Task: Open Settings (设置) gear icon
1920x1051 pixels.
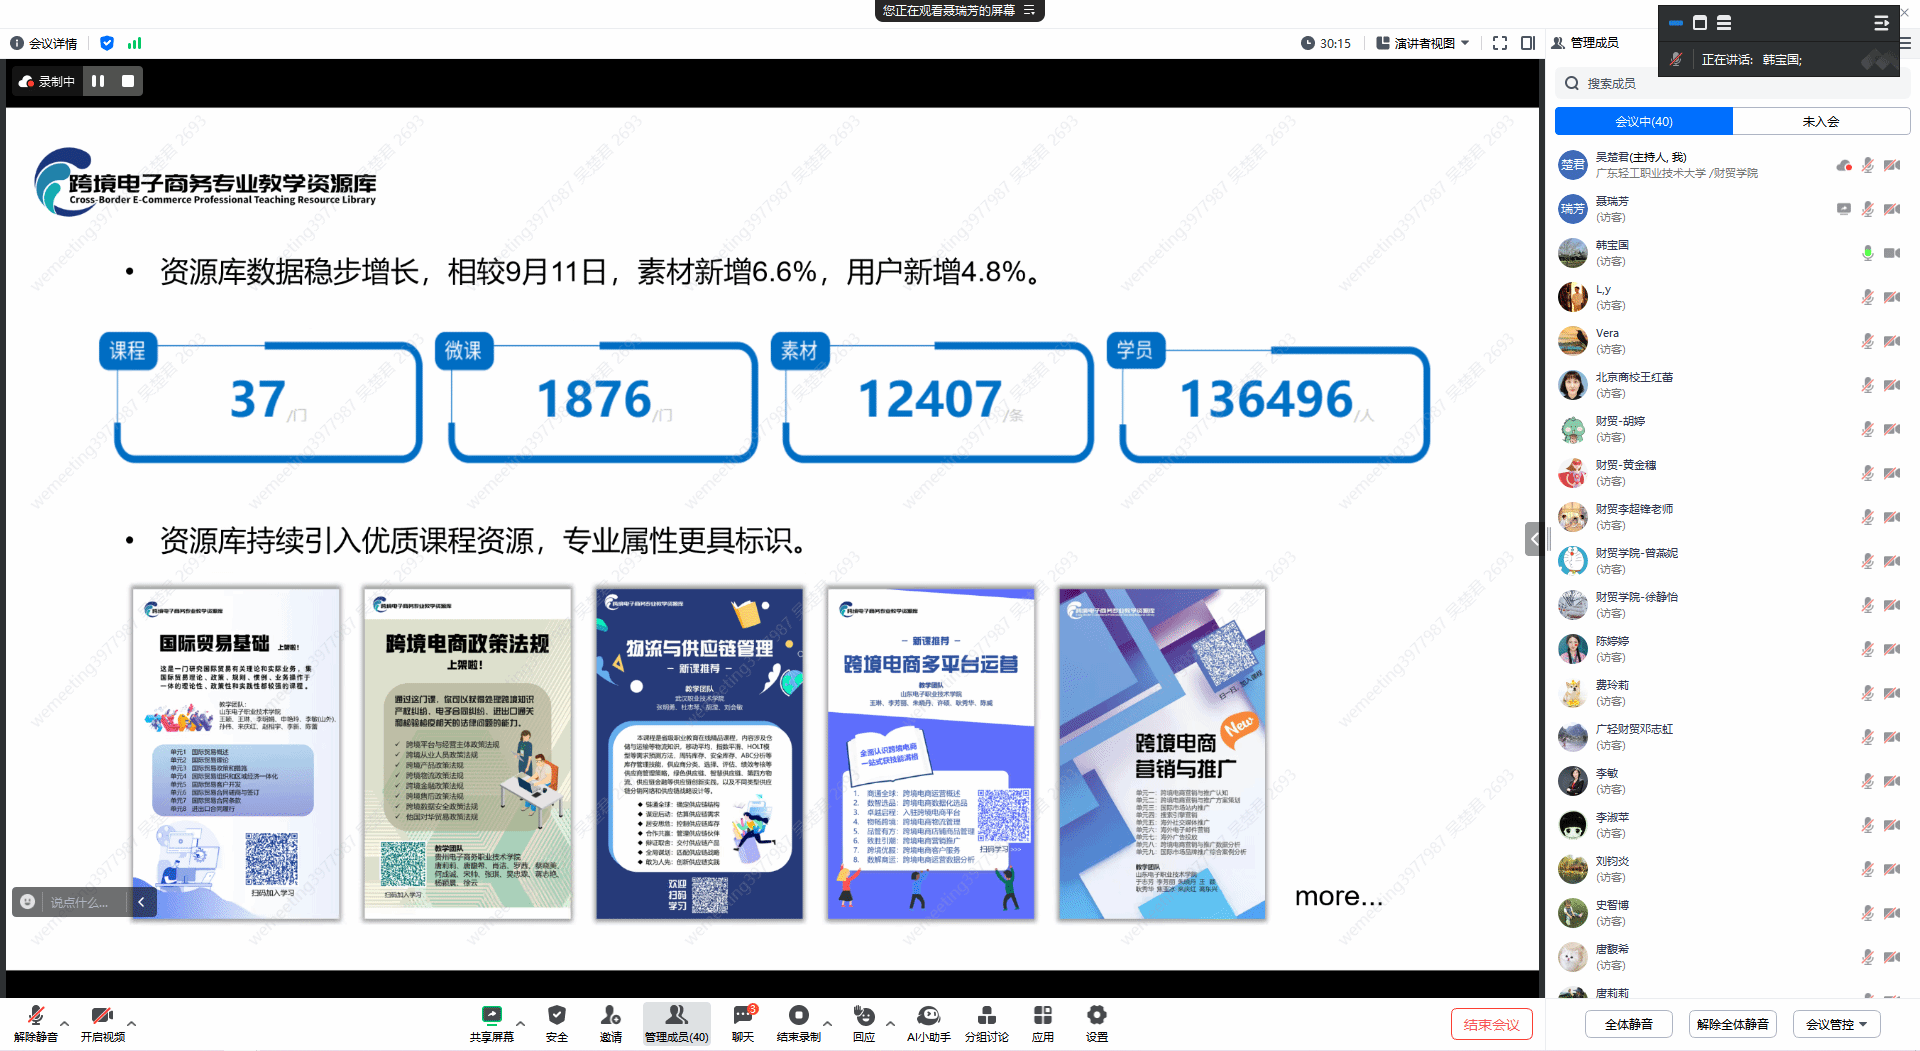Action: click(x=1097, y=1016)
